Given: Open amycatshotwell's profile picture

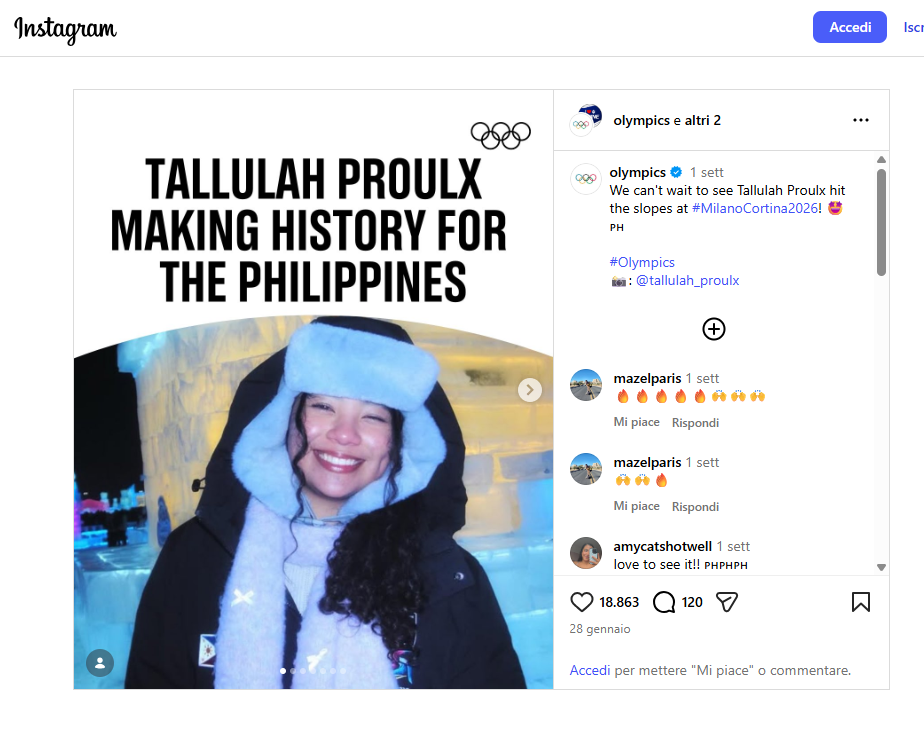Looking at the screenshot, I should click(x=586, y=553).
